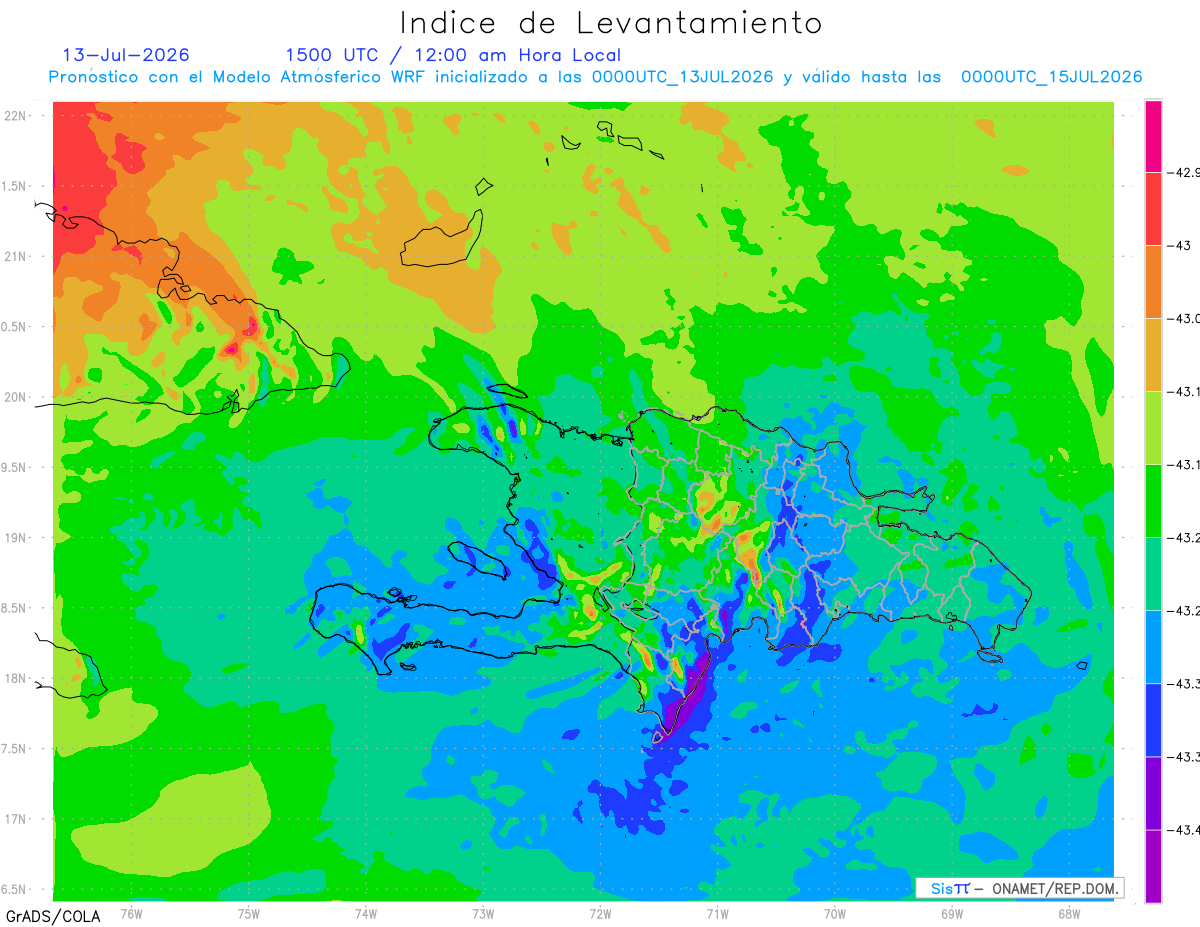Click the "74W" longitude label
1200x927 pixels.
click(x=366, y=913)
